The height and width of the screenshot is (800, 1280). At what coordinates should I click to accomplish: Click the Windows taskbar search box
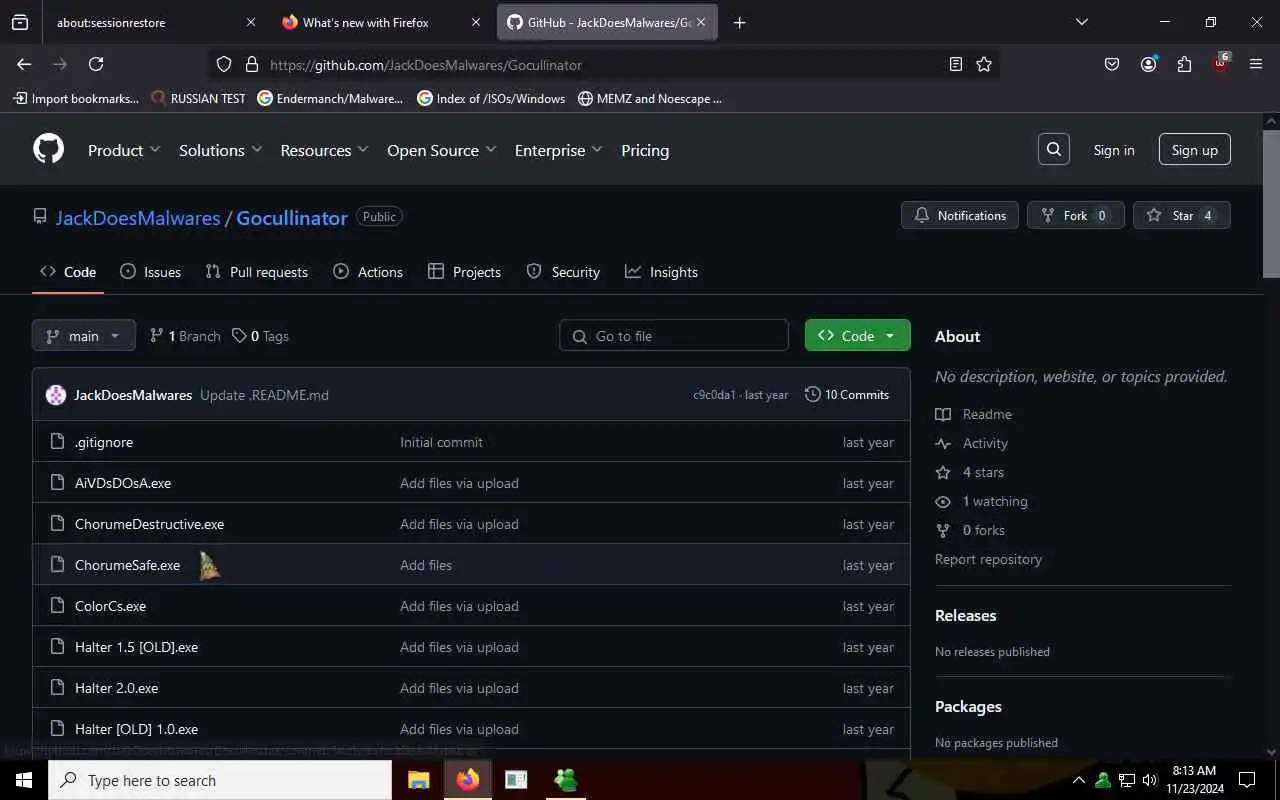tap(220, 780)
